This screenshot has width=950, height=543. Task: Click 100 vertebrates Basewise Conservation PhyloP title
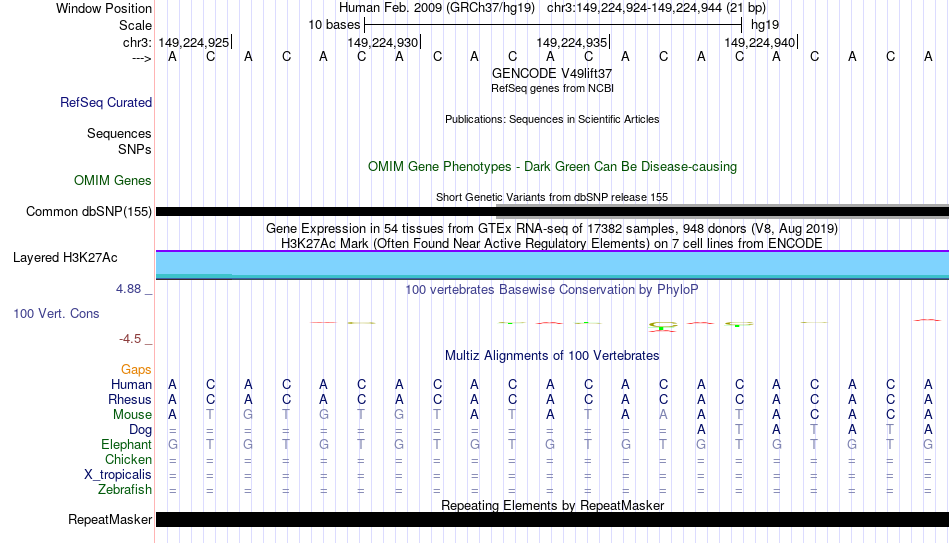click(552, 290)
